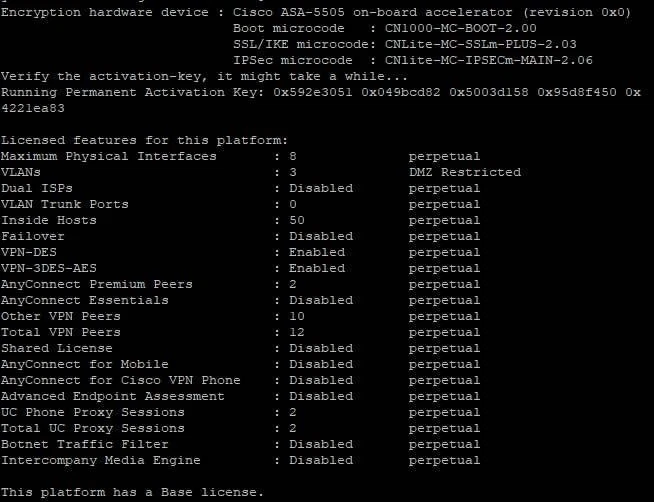Click the VLAN Trunk Ports row label
The width and height of the screenshot is (654, 502).
tap(65, 204)
